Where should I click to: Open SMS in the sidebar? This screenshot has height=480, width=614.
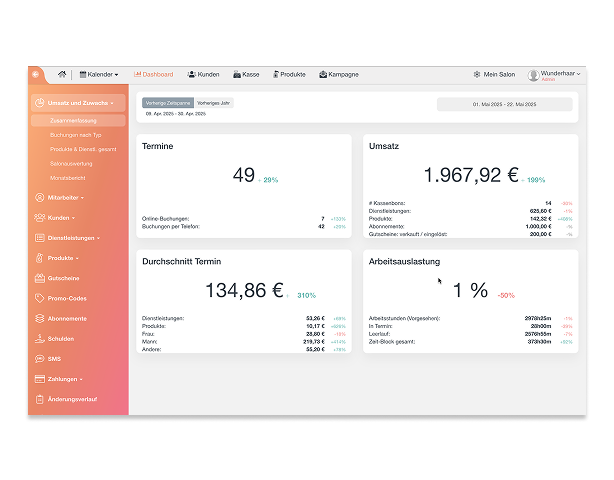54,359
